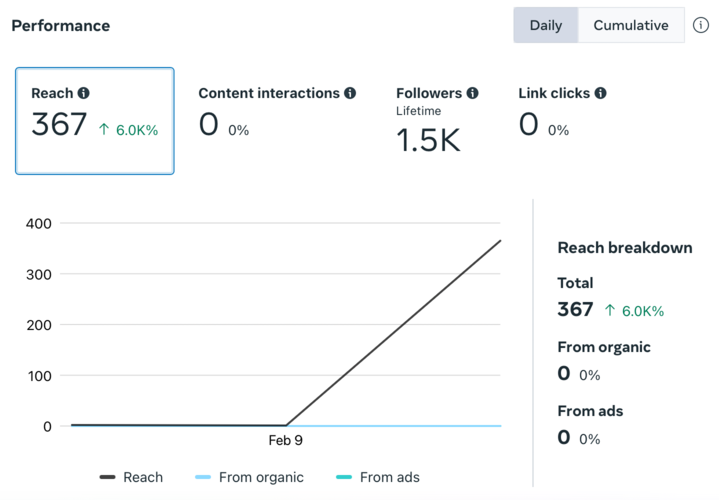Click the green arrow beside Total reach breakdown
Viewport: 719px width, 500px height.
(610, 311)
